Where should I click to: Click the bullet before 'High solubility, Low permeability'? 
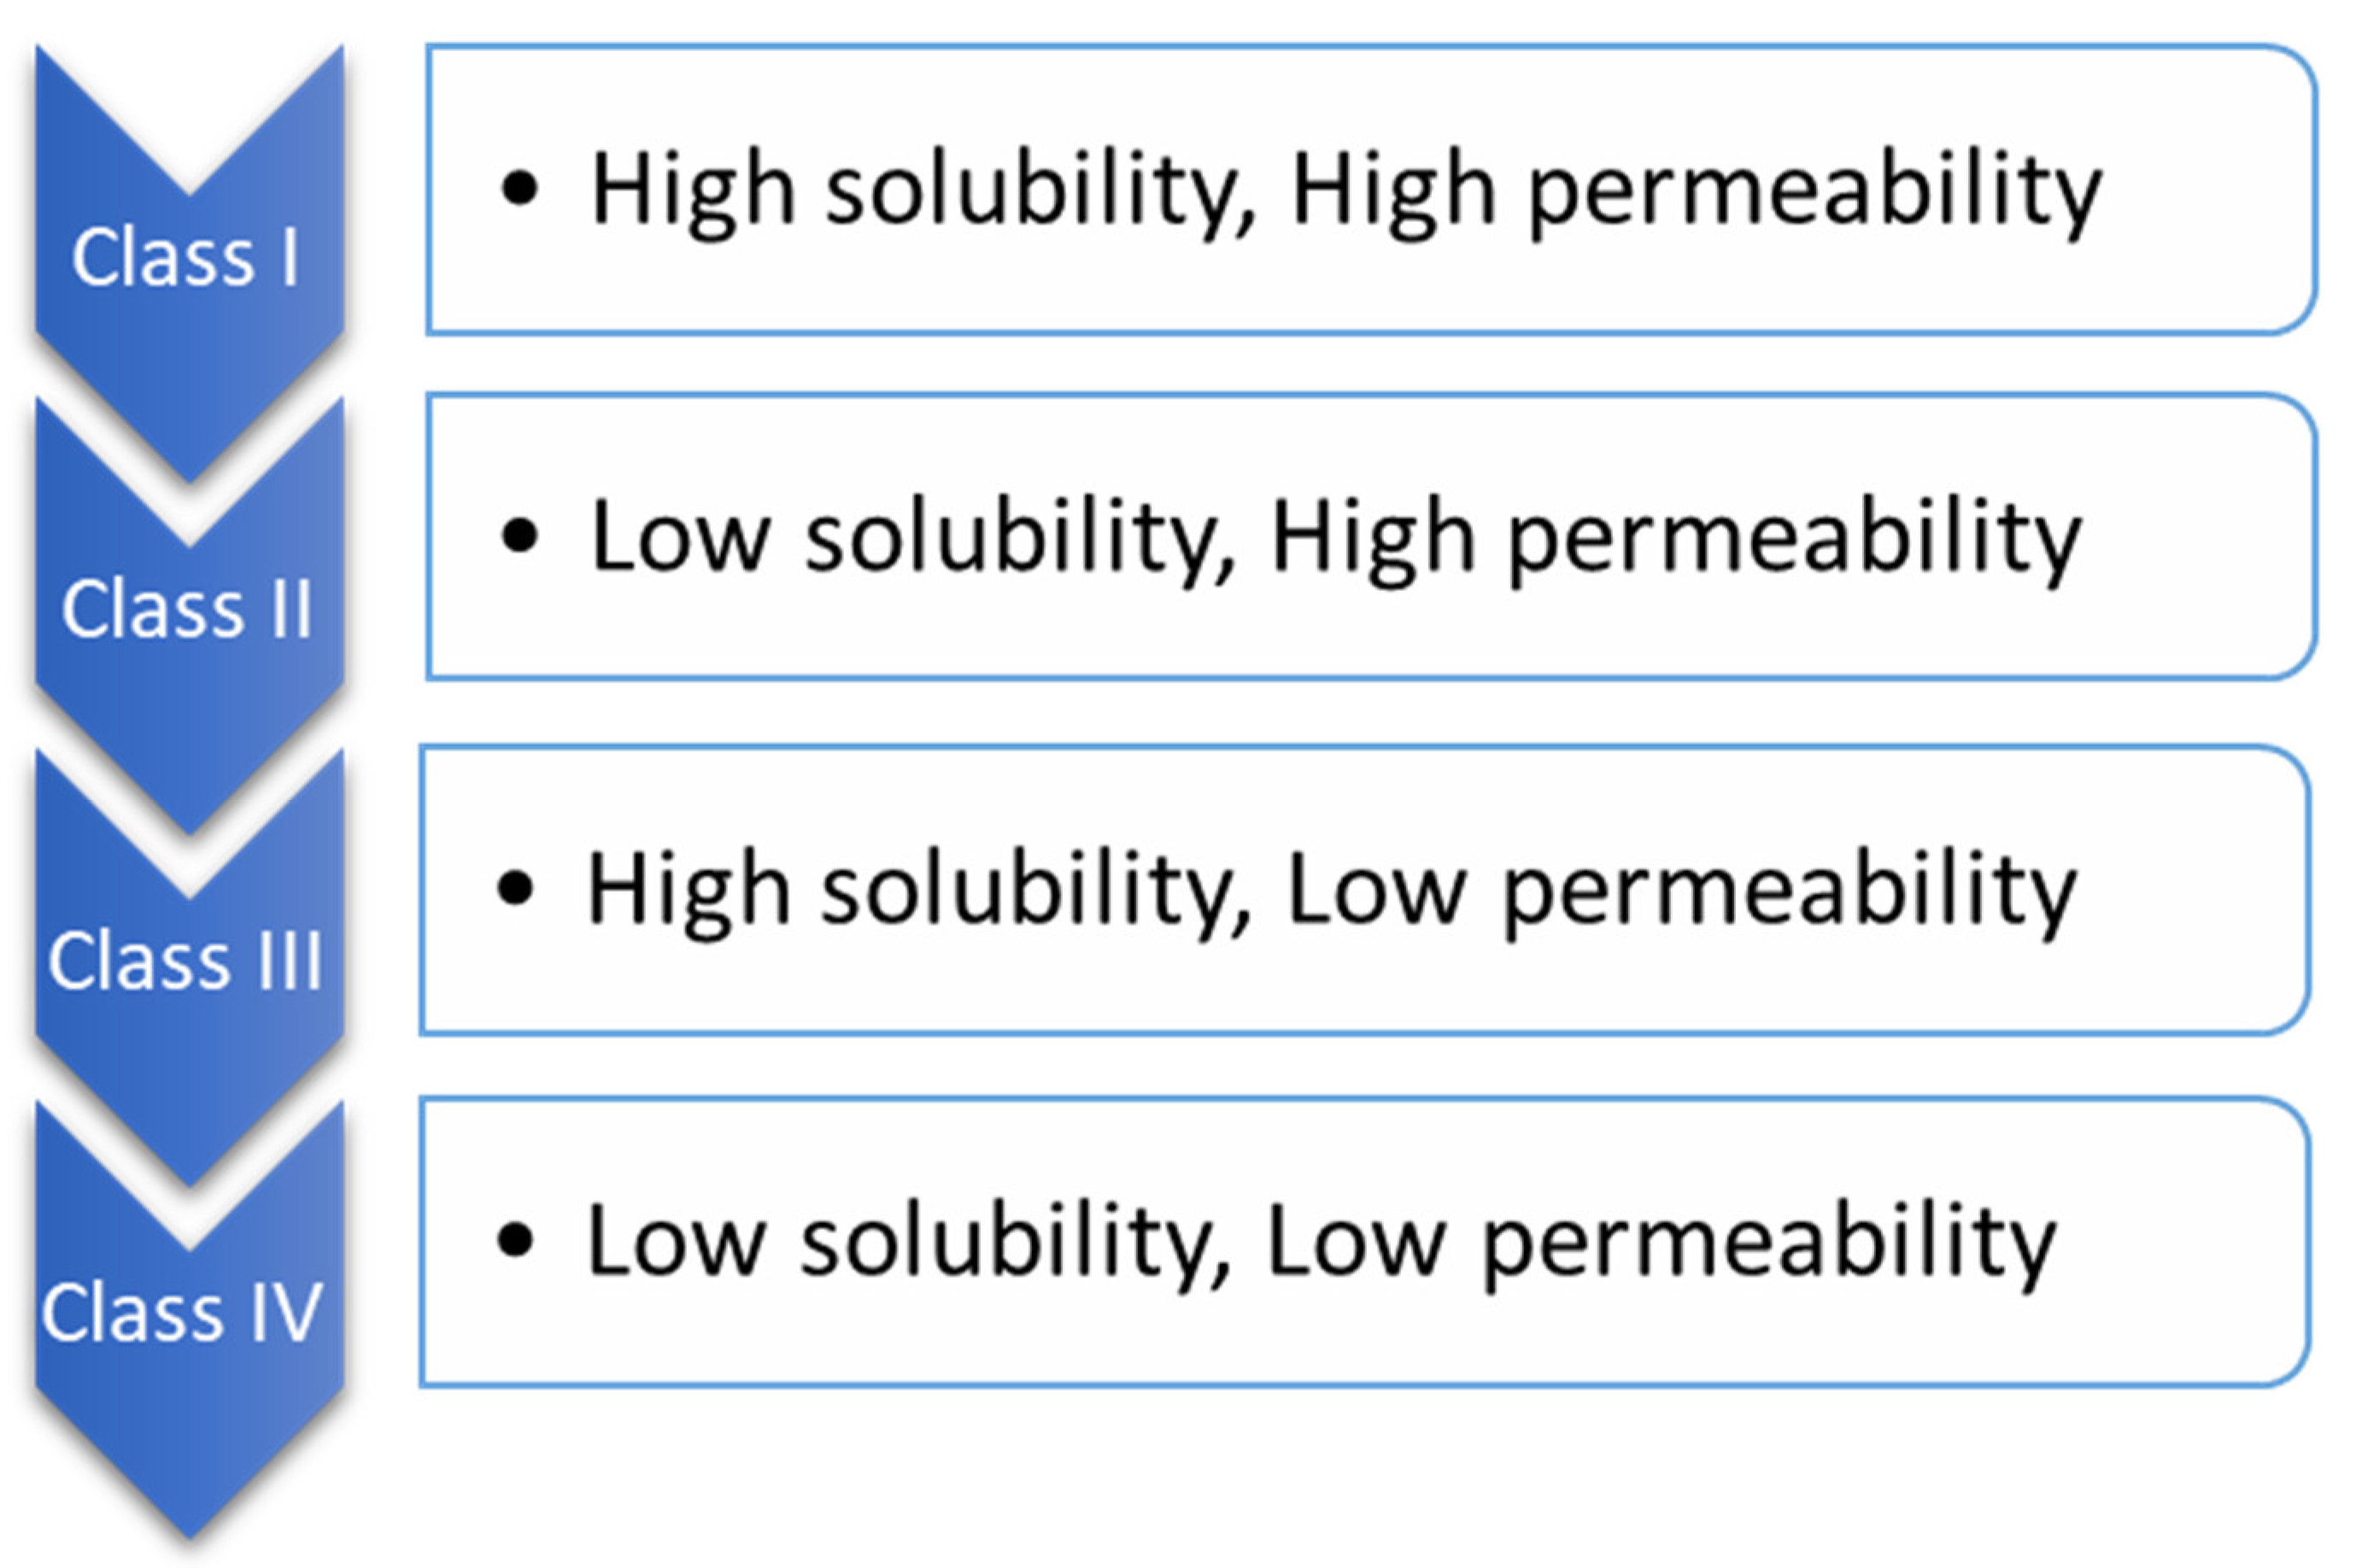(x=515, y=888)
